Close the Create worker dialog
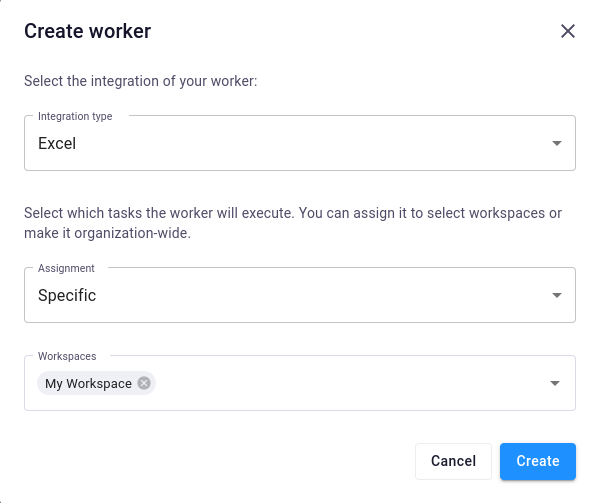 tap(568, 31)
